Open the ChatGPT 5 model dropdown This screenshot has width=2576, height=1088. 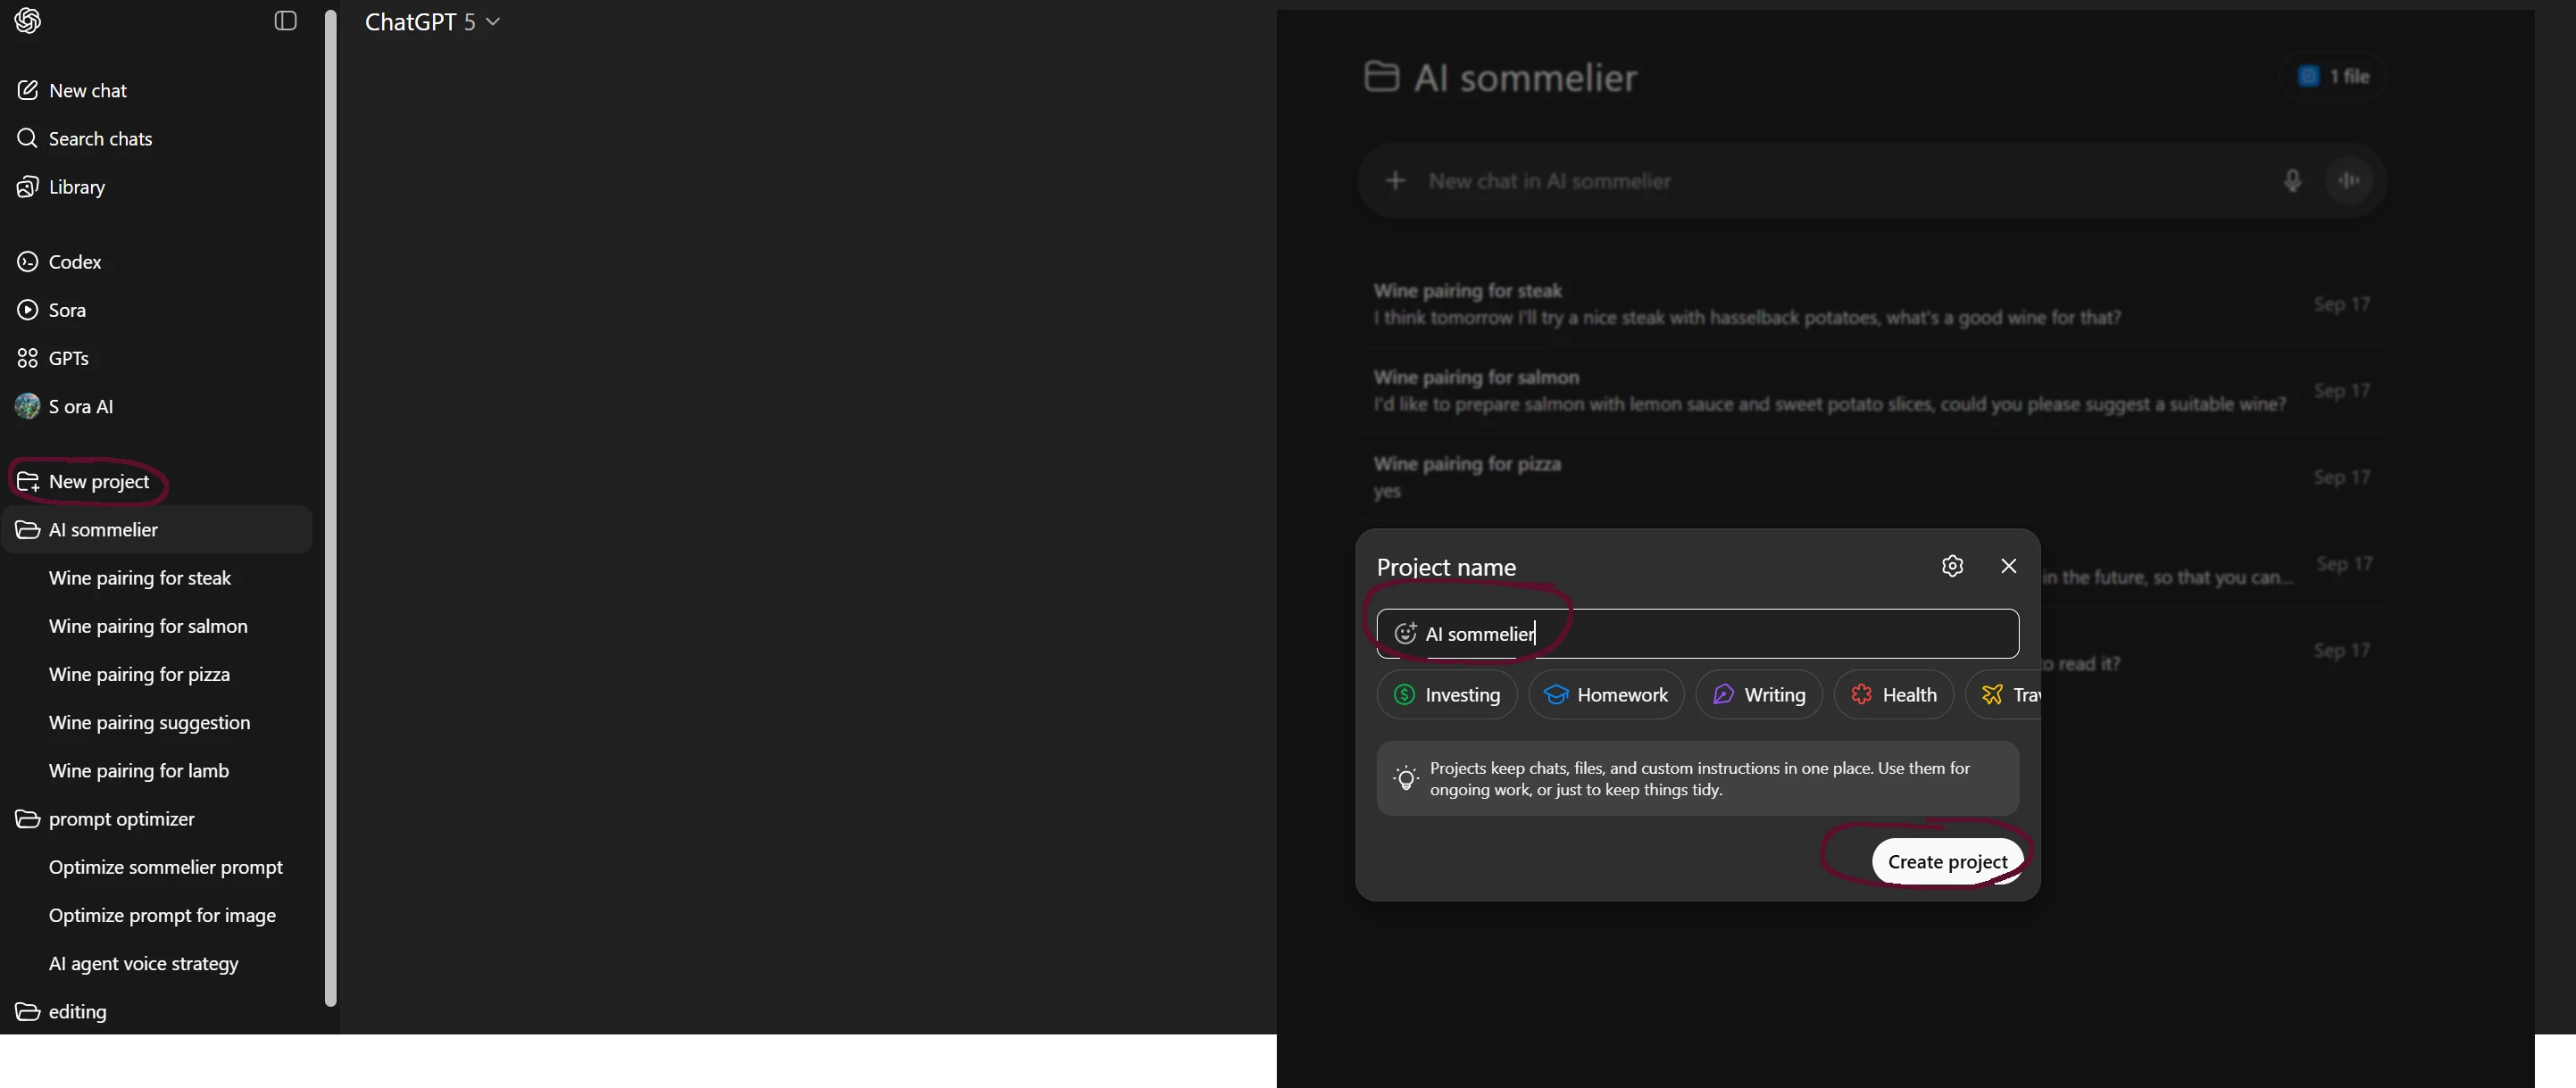click(x=432, y=22)
